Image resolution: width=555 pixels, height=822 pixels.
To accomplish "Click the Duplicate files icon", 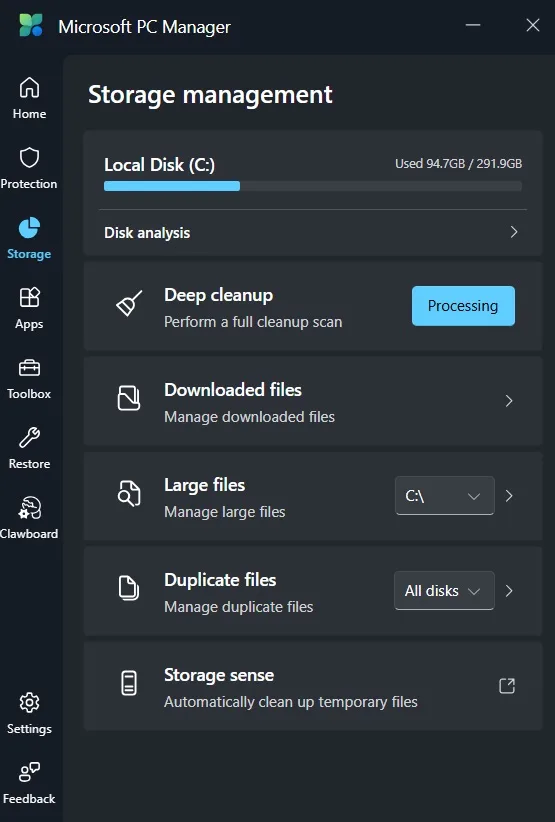I will pos(129,588).
